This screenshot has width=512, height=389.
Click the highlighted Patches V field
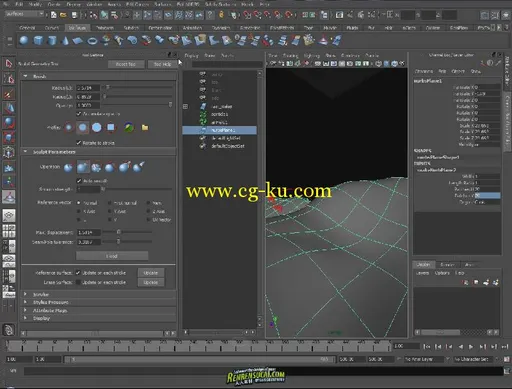[x=487, y=195]
